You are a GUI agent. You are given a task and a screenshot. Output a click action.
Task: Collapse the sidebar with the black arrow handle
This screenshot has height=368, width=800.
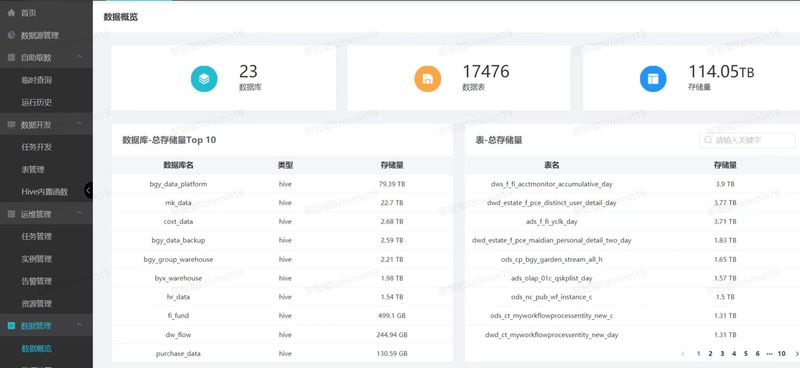pyautogui.click(x=88, y=190)
